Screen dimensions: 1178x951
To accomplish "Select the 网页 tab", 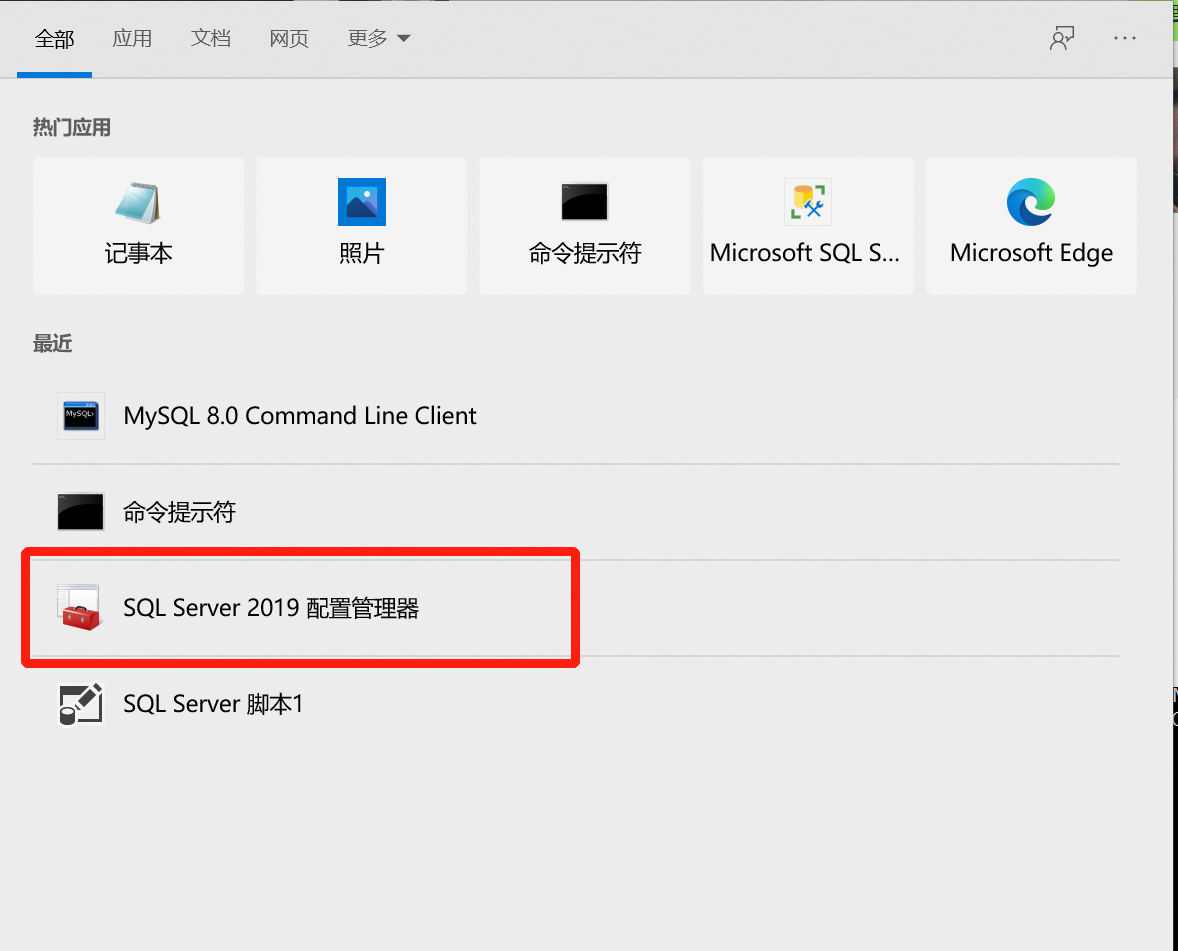I will pos(288,38).
